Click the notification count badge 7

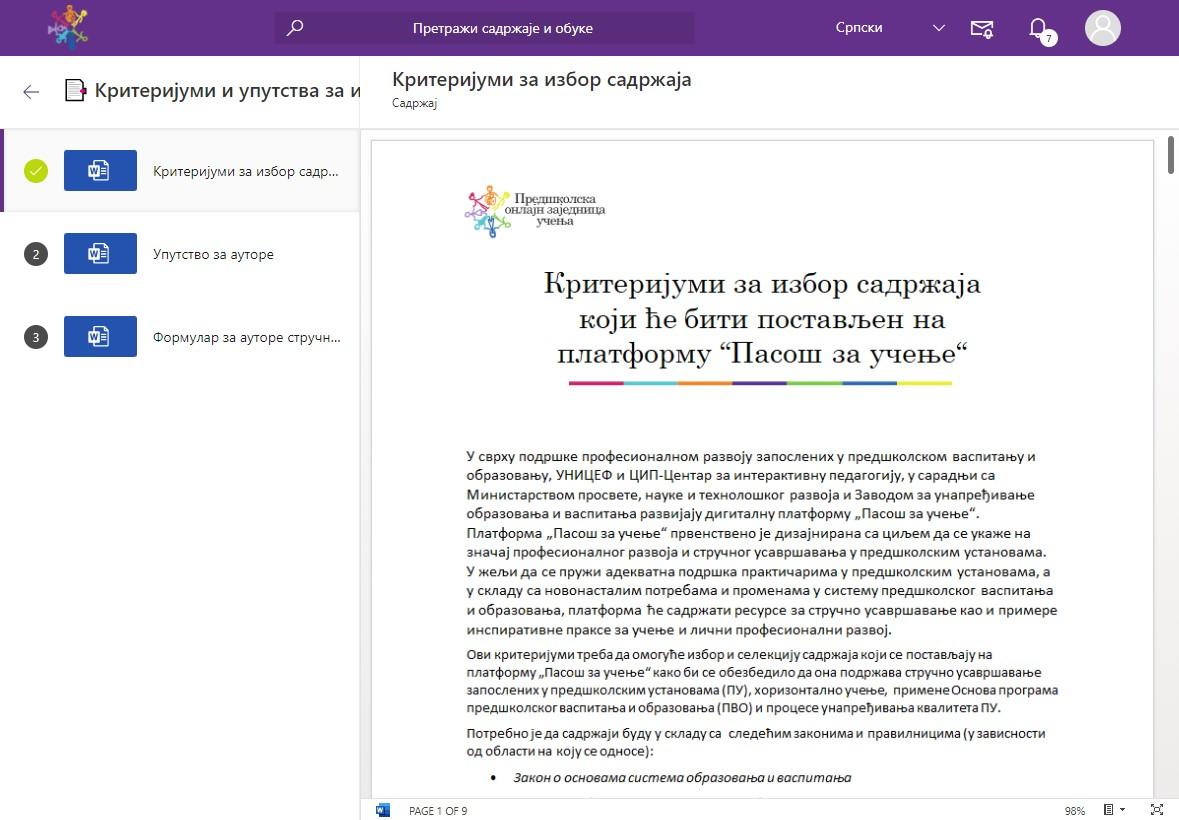[x=1048, y=38]
